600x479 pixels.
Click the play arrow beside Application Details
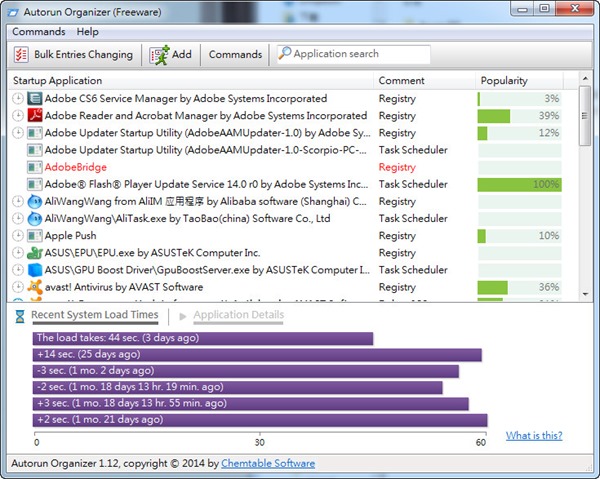coord(183,316)
